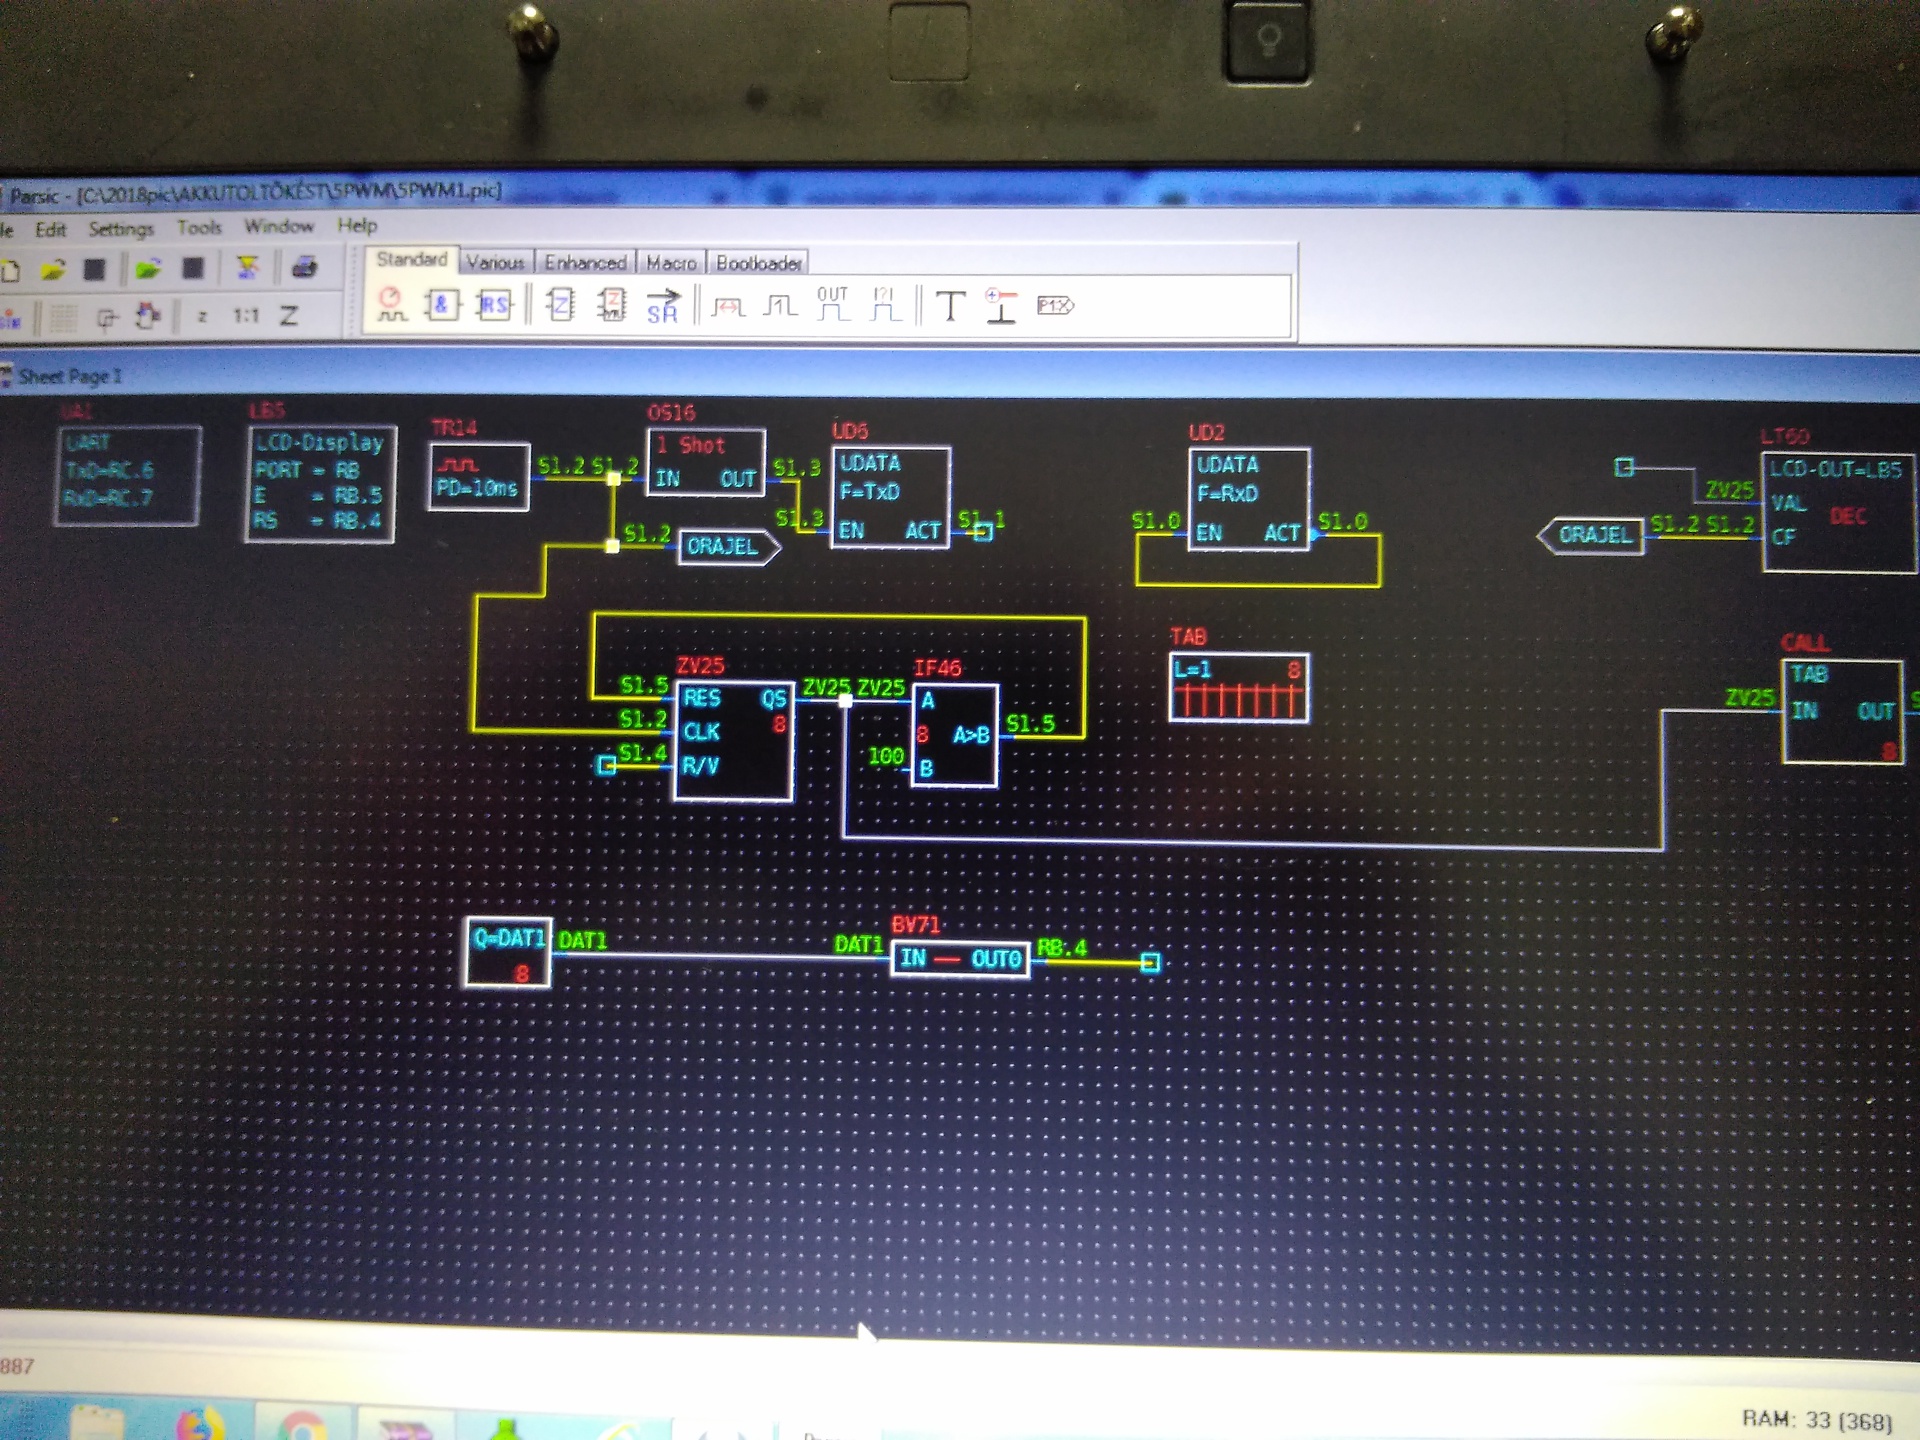Reset zoom with 1:1 button

[246, 316]
